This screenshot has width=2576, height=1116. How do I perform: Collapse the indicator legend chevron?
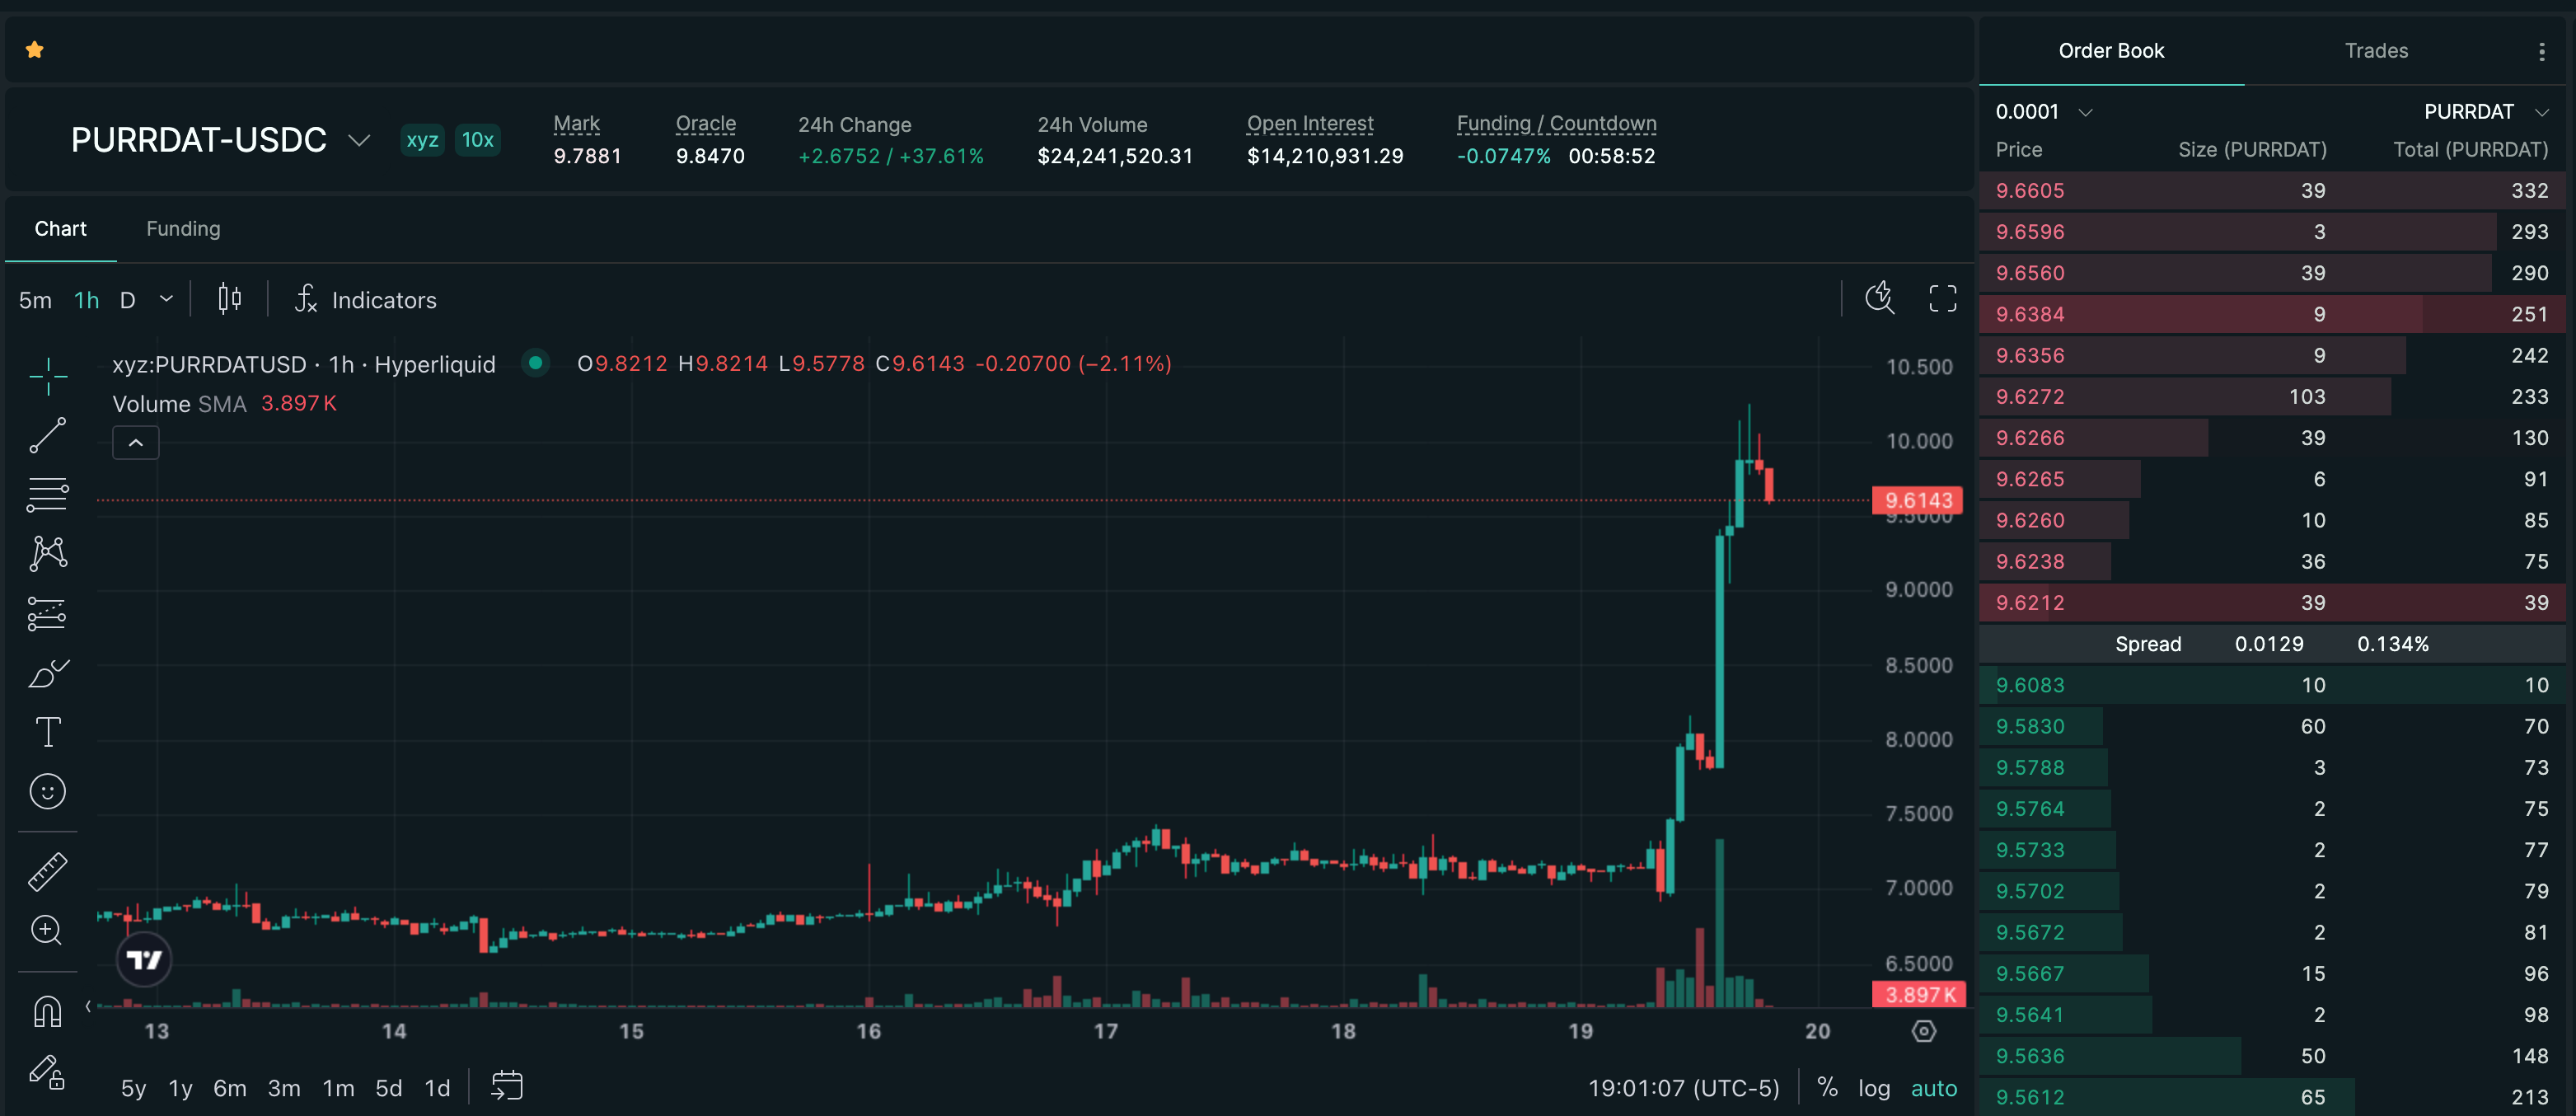(136, 443)
